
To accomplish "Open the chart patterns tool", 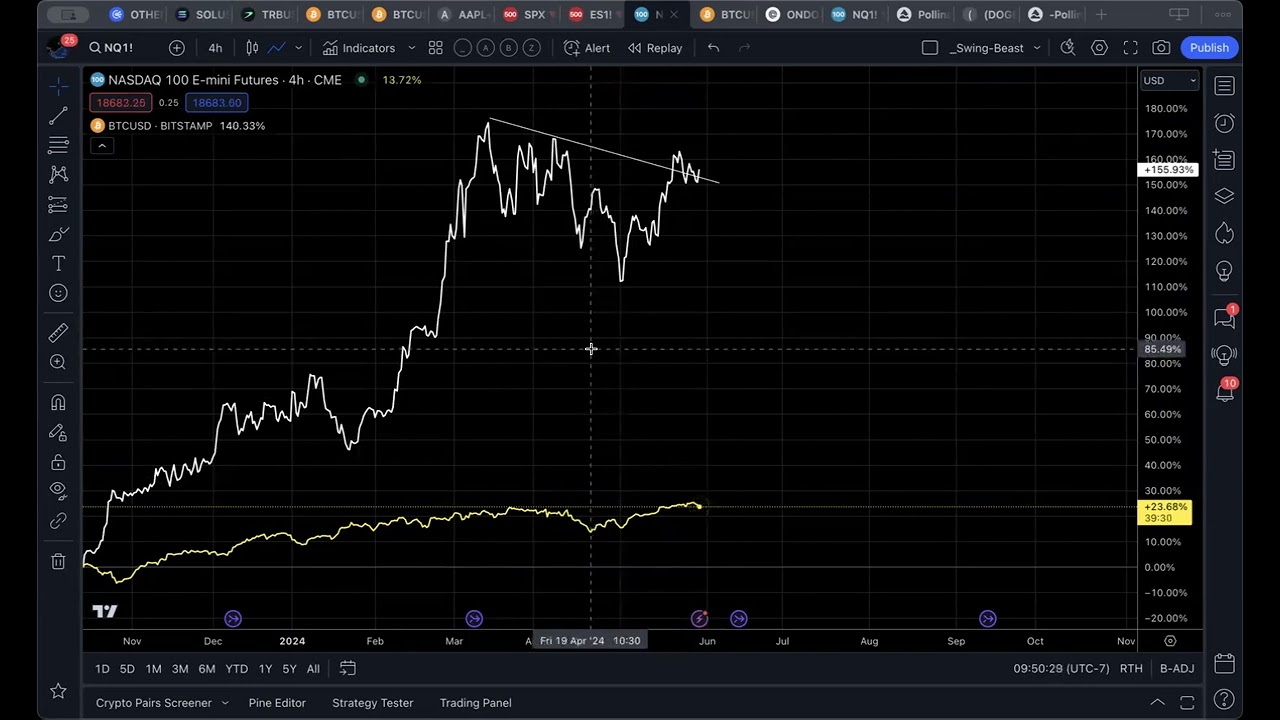I will [x=58, y=175].
